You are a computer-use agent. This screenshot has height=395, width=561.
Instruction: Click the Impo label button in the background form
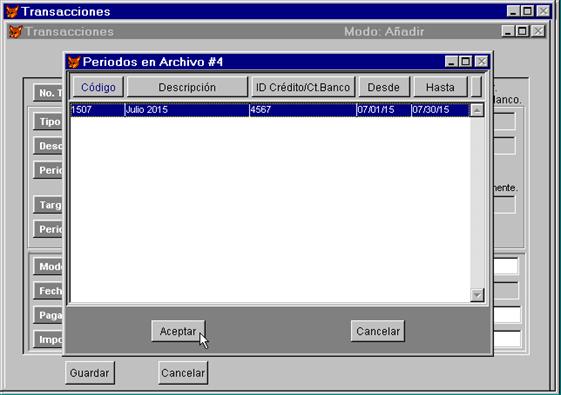pyautogui.click(x=49, y=339)
